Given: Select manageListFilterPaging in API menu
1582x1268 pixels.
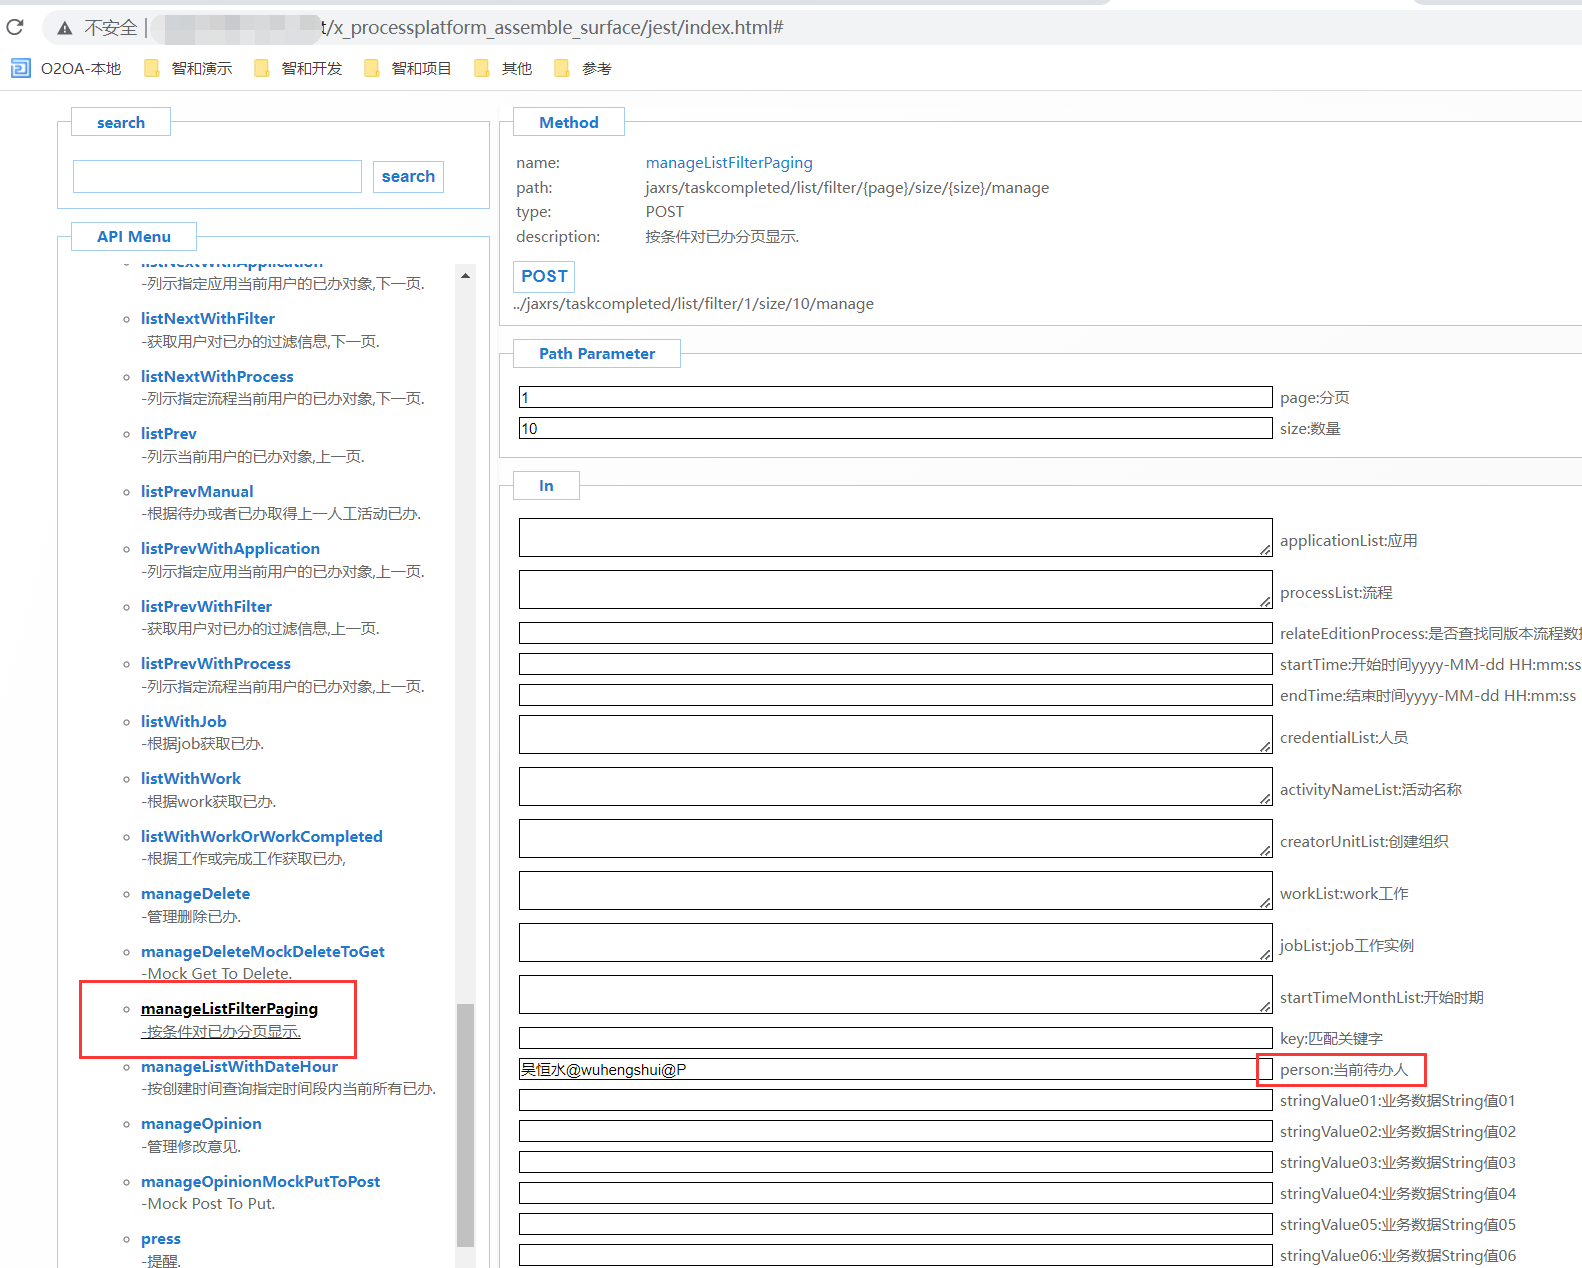Looking at the screenshot, I should tap(229, 1008).
